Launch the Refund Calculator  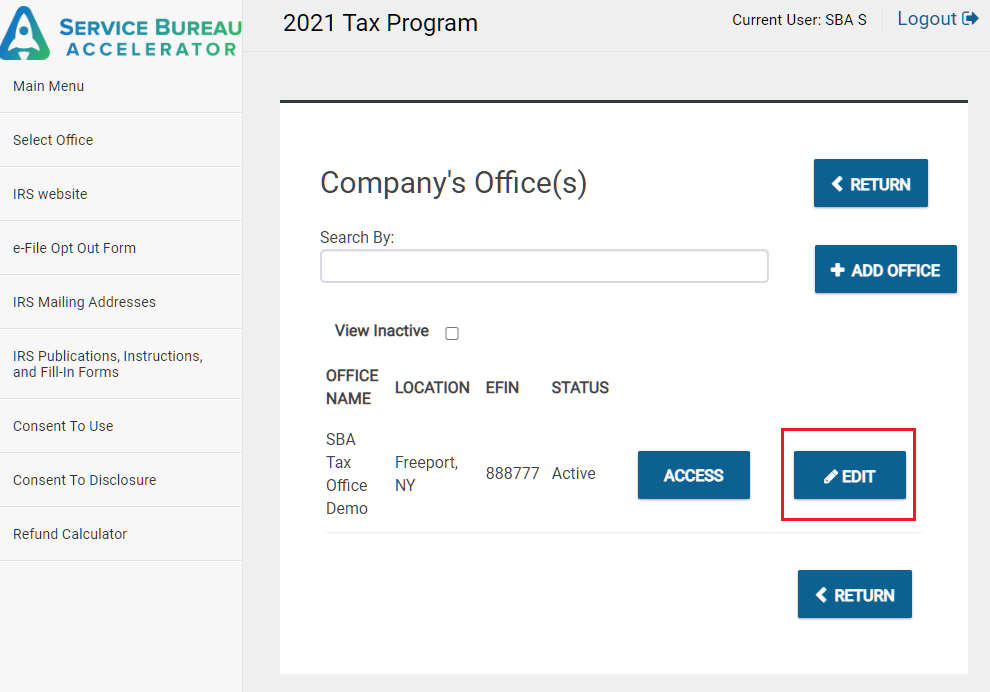coord(70,534)
